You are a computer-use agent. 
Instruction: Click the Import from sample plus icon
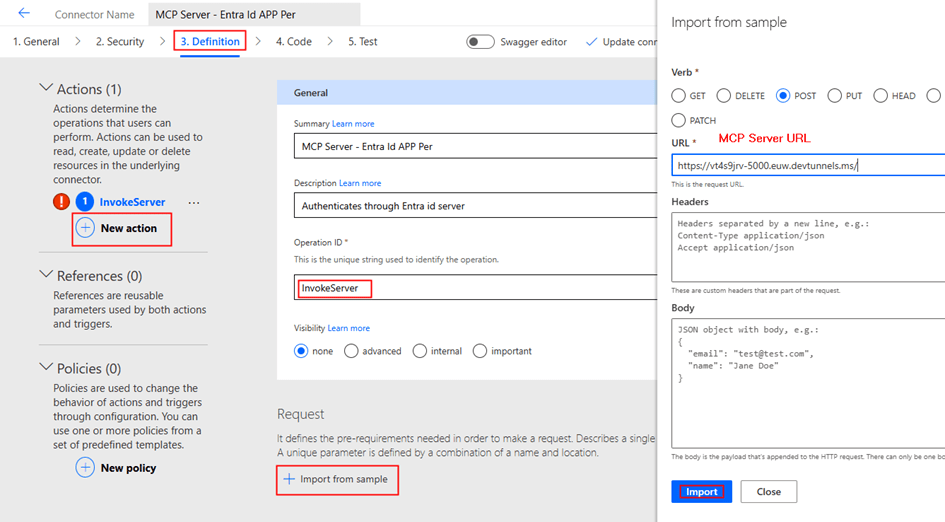(x=289, y=480)
